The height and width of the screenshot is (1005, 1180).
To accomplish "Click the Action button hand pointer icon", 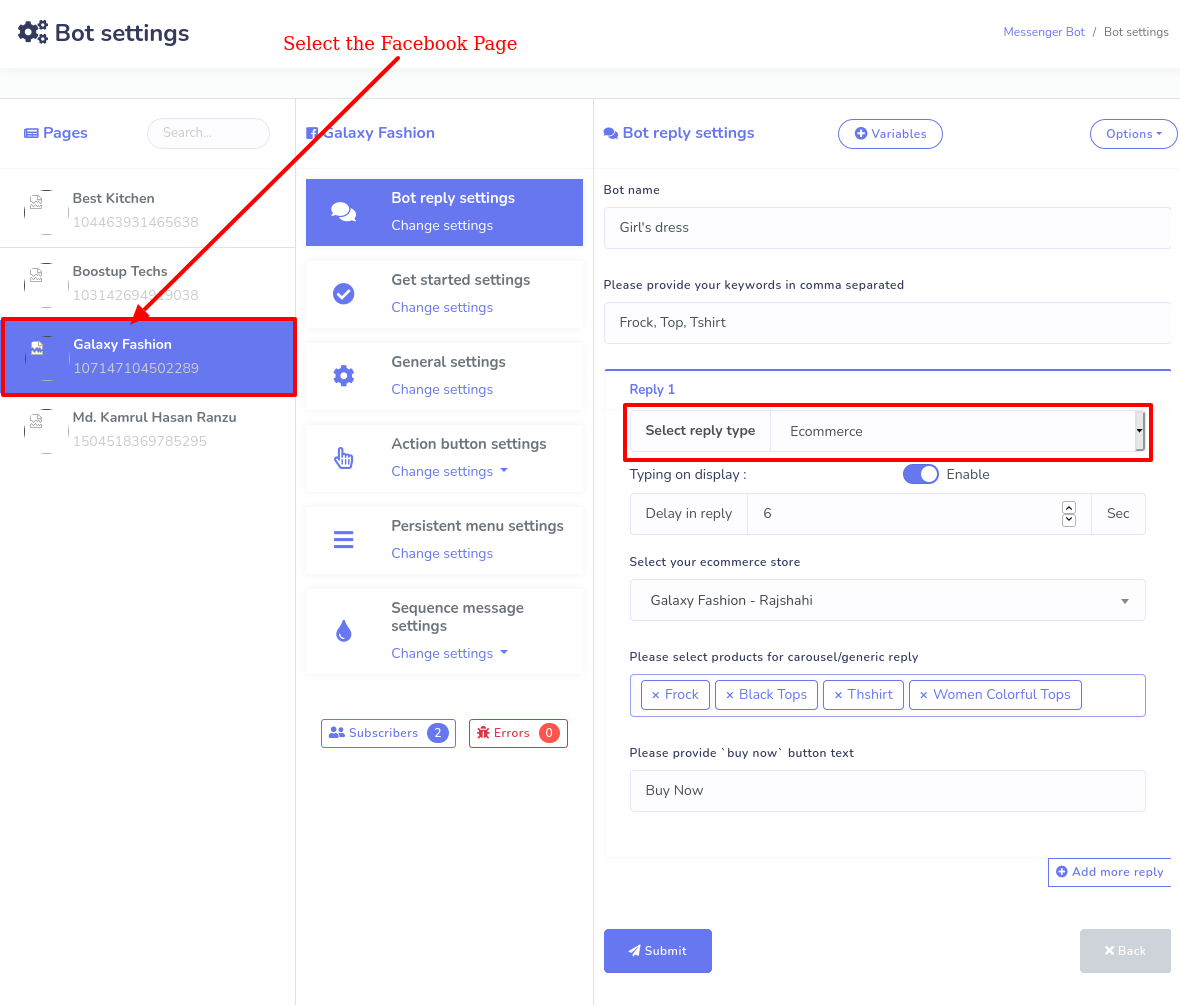I will [344, 458].
